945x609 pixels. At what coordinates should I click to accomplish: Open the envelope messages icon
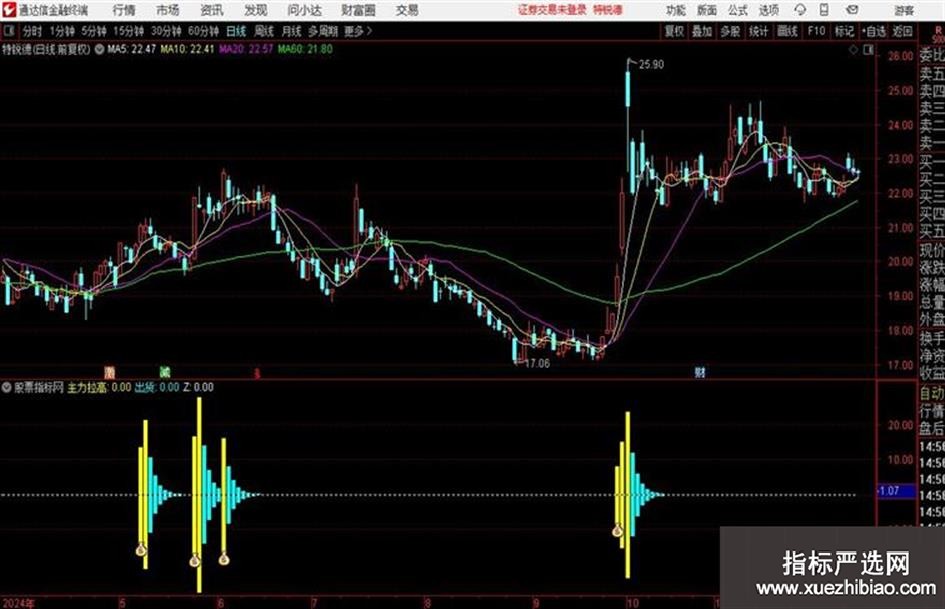(852, 10)
